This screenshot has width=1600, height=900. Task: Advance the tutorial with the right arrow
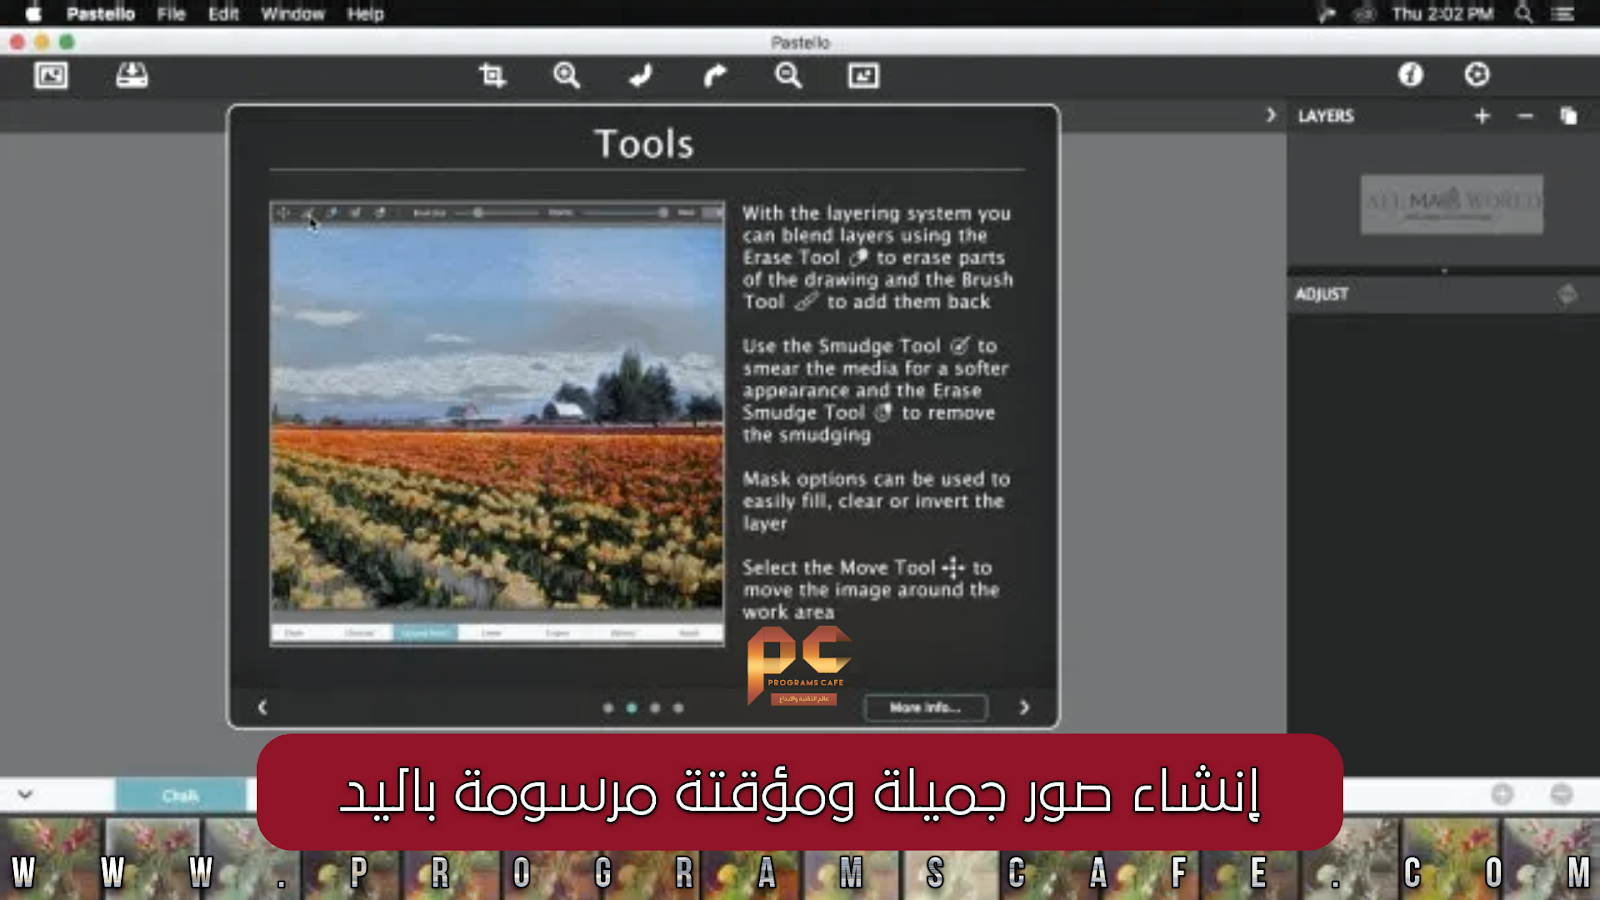point(1024,708)
